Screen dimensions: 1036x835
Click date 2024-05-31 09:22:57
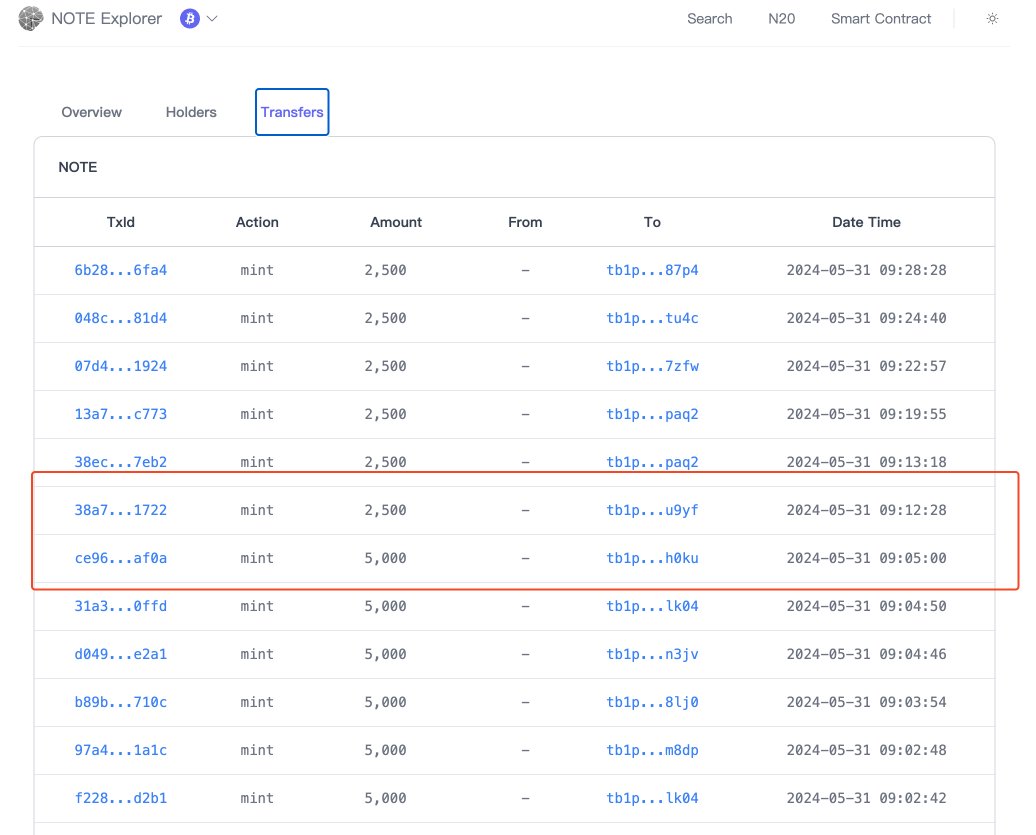[x=866, y=366]
